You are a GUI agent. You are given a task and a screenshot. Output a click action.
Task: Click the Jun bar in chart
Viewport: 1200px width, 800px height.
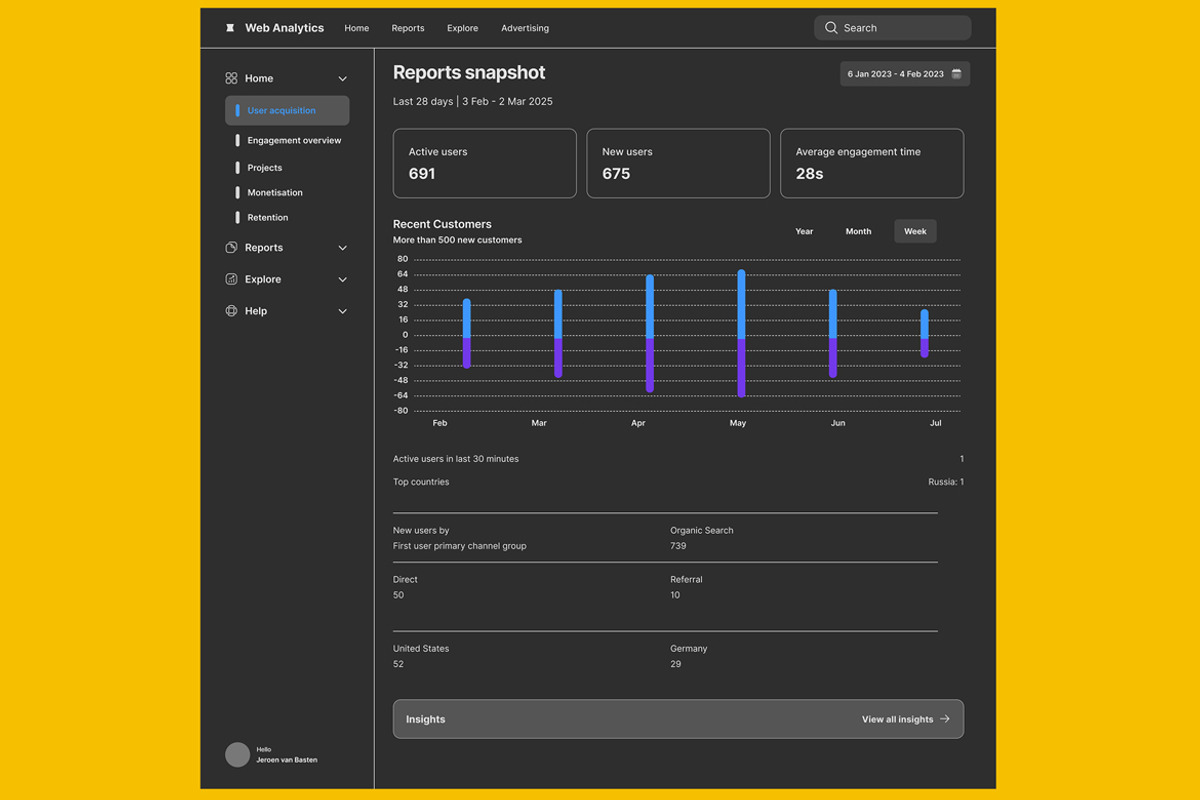coord(833,333)
